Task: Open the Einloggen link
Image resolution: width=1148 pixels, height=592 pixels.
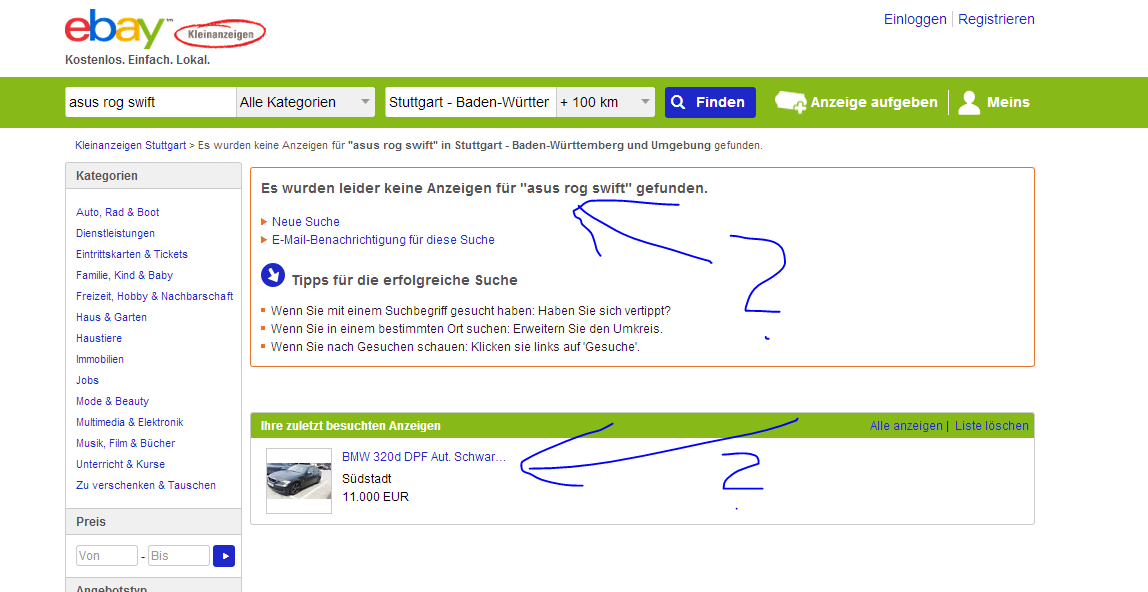Action: point(915,20)
